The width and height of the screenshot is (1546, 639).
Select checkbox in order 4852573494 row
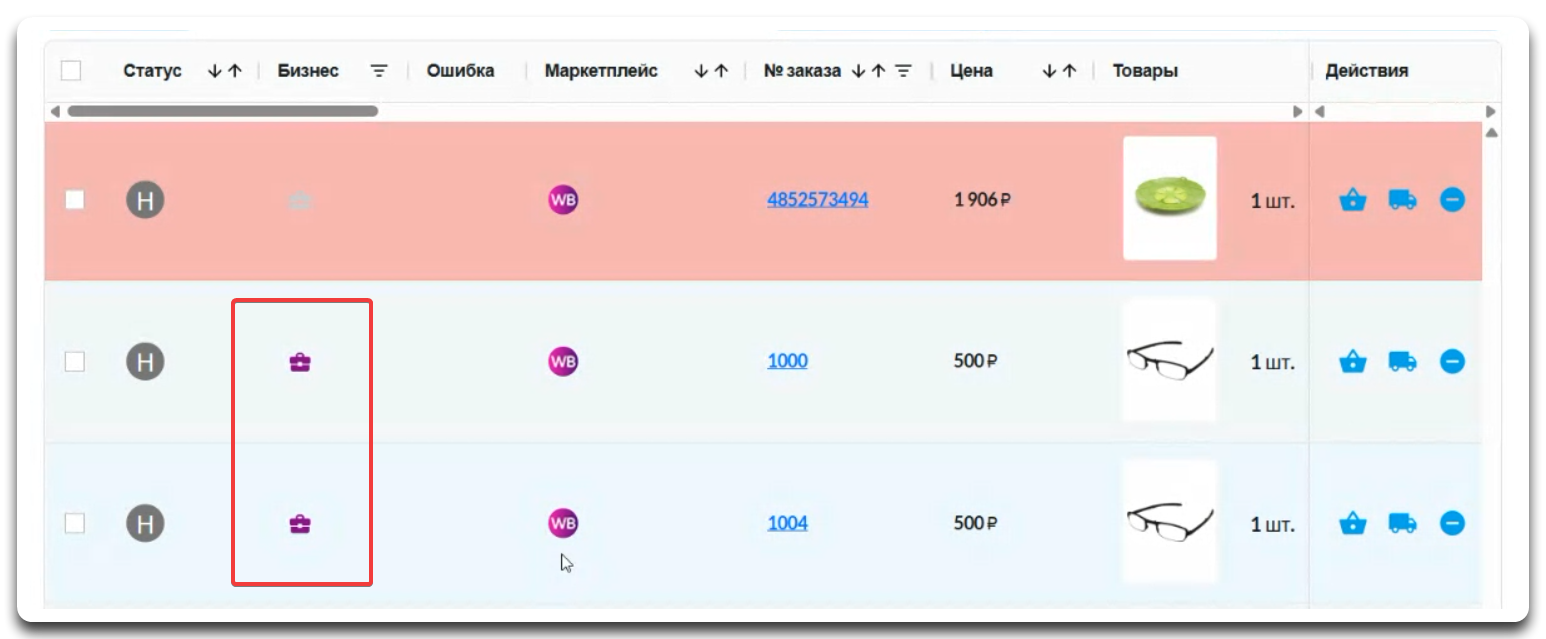tap(75, 200)
